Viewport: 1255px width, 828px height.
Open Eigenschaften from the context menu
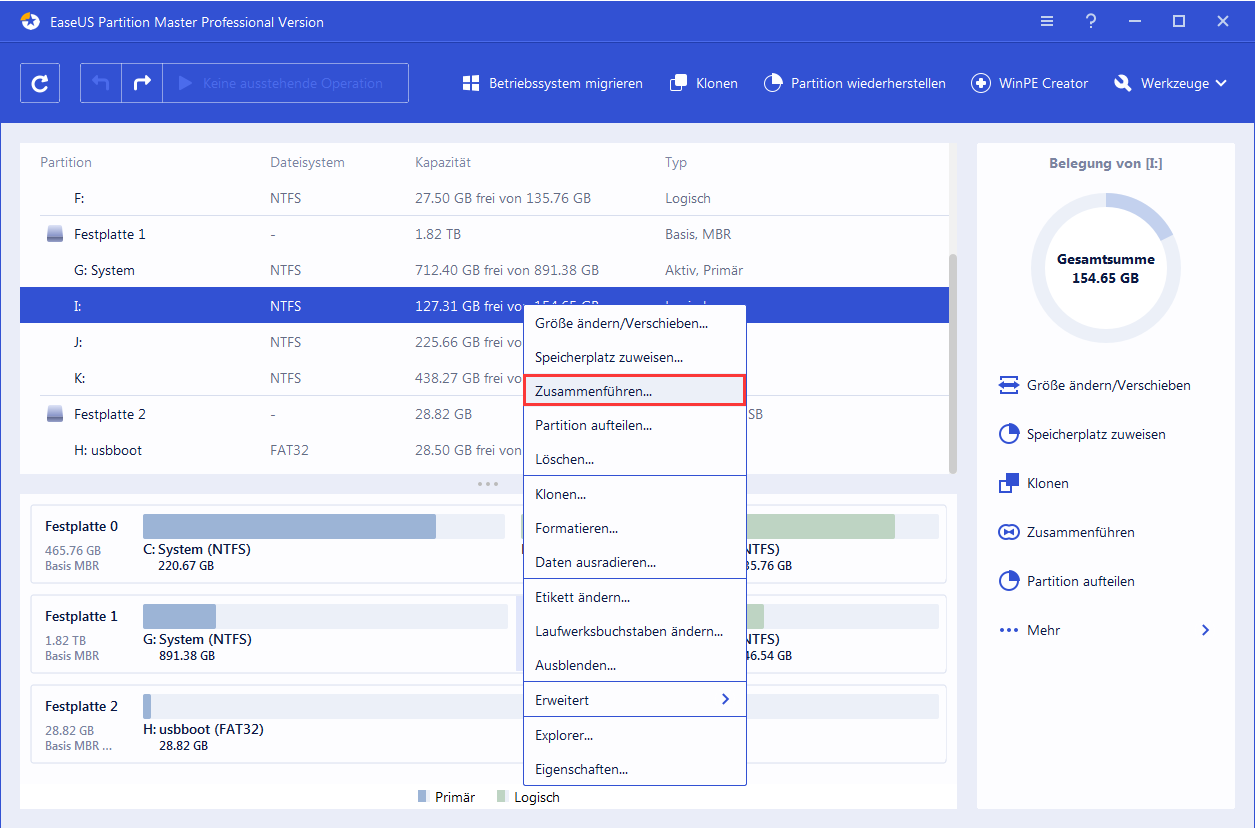pyautogui.click(x=635, y=769)
